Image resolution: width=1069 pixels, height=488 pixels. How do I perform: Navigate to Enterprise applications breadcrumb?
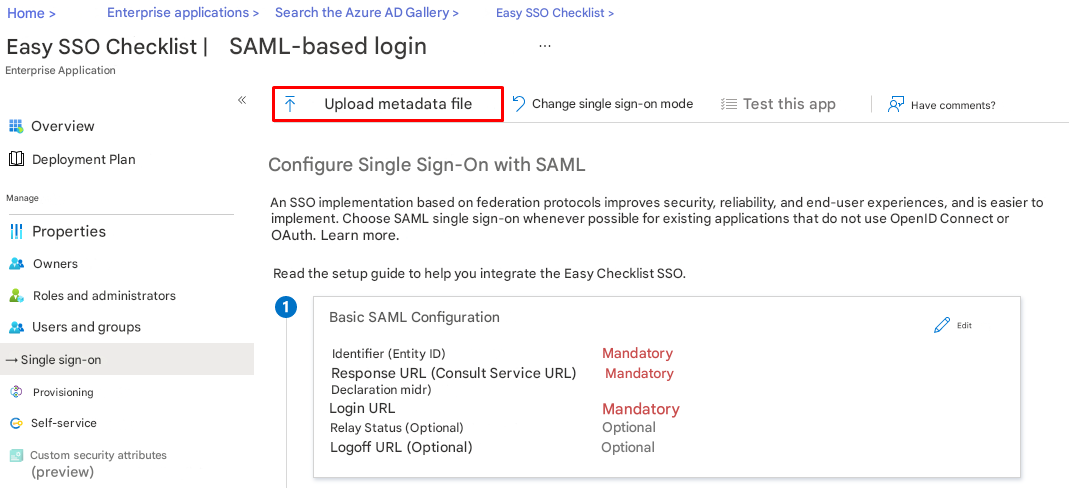(183, 12)
